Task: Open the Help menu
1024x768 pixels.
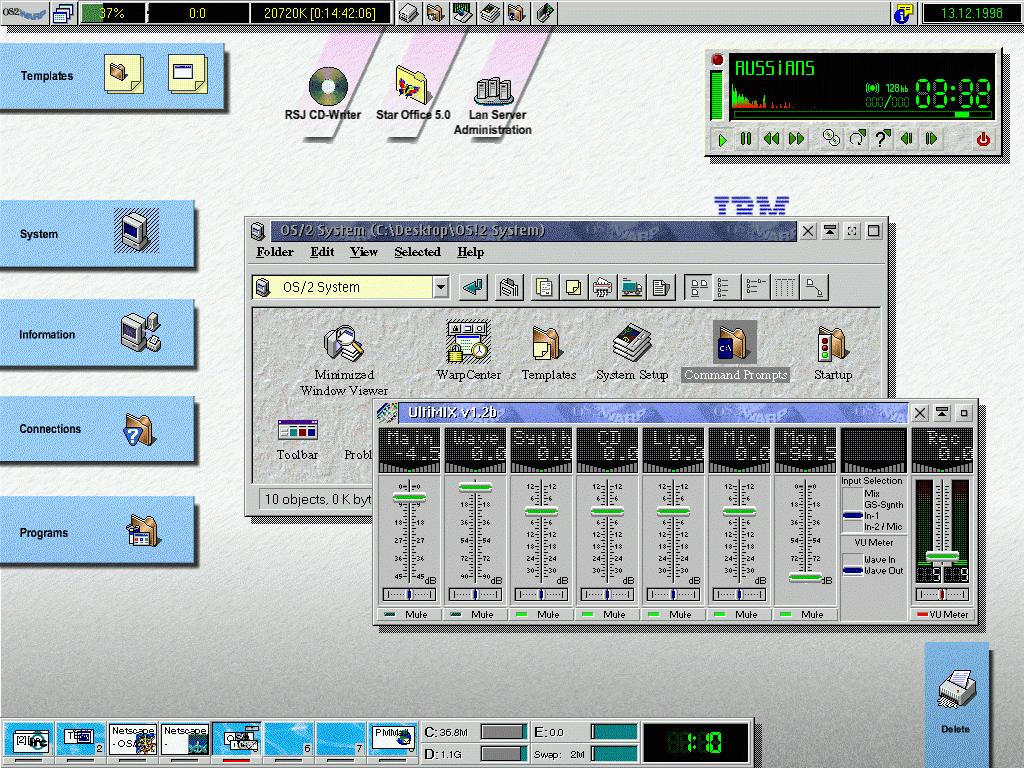Action: [470, 252]
